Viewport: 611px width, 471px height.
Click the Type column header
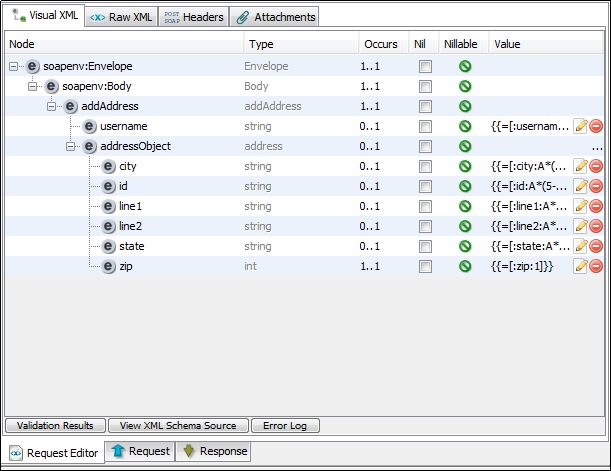301,44
